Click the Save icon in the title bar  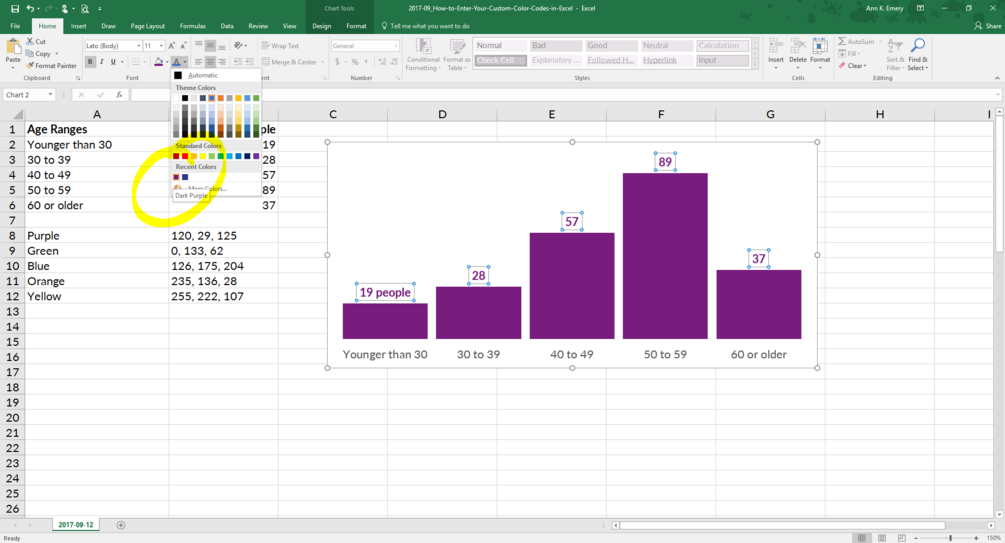(x=14, y=8)
